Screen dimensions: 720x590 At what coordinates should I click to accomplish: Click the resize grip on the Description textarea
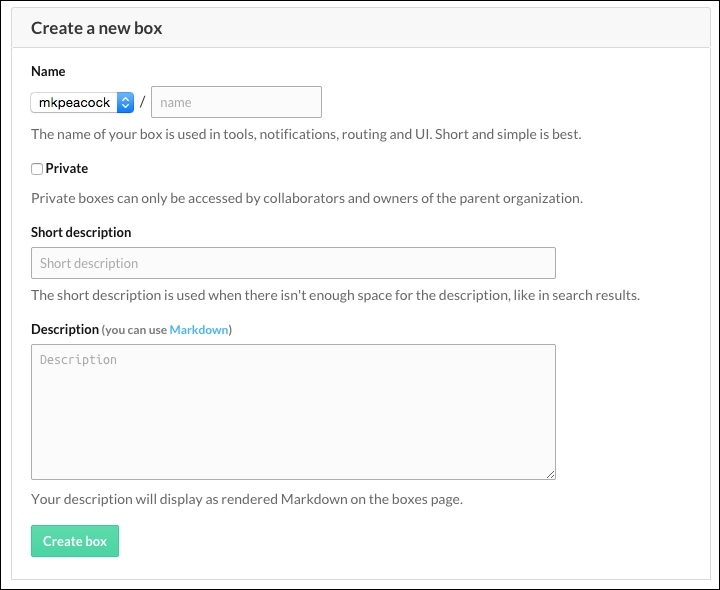click(x=550, y=474)
